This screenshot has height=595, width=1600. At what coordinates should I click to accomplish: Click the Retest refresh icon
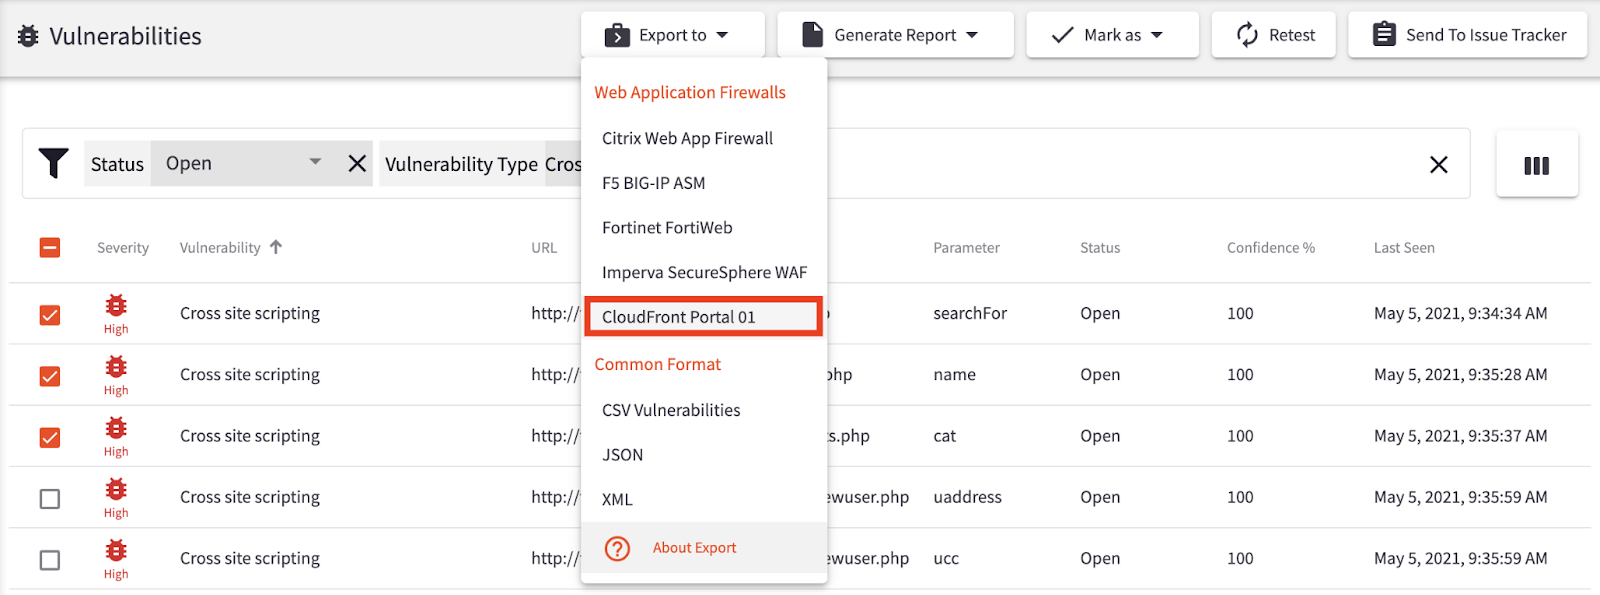point(1247,35)
